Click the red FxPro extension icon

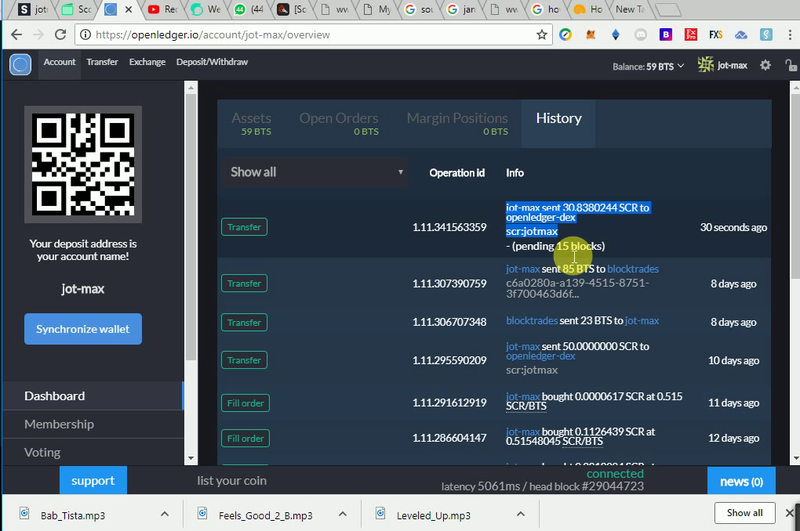click(691, 35)
